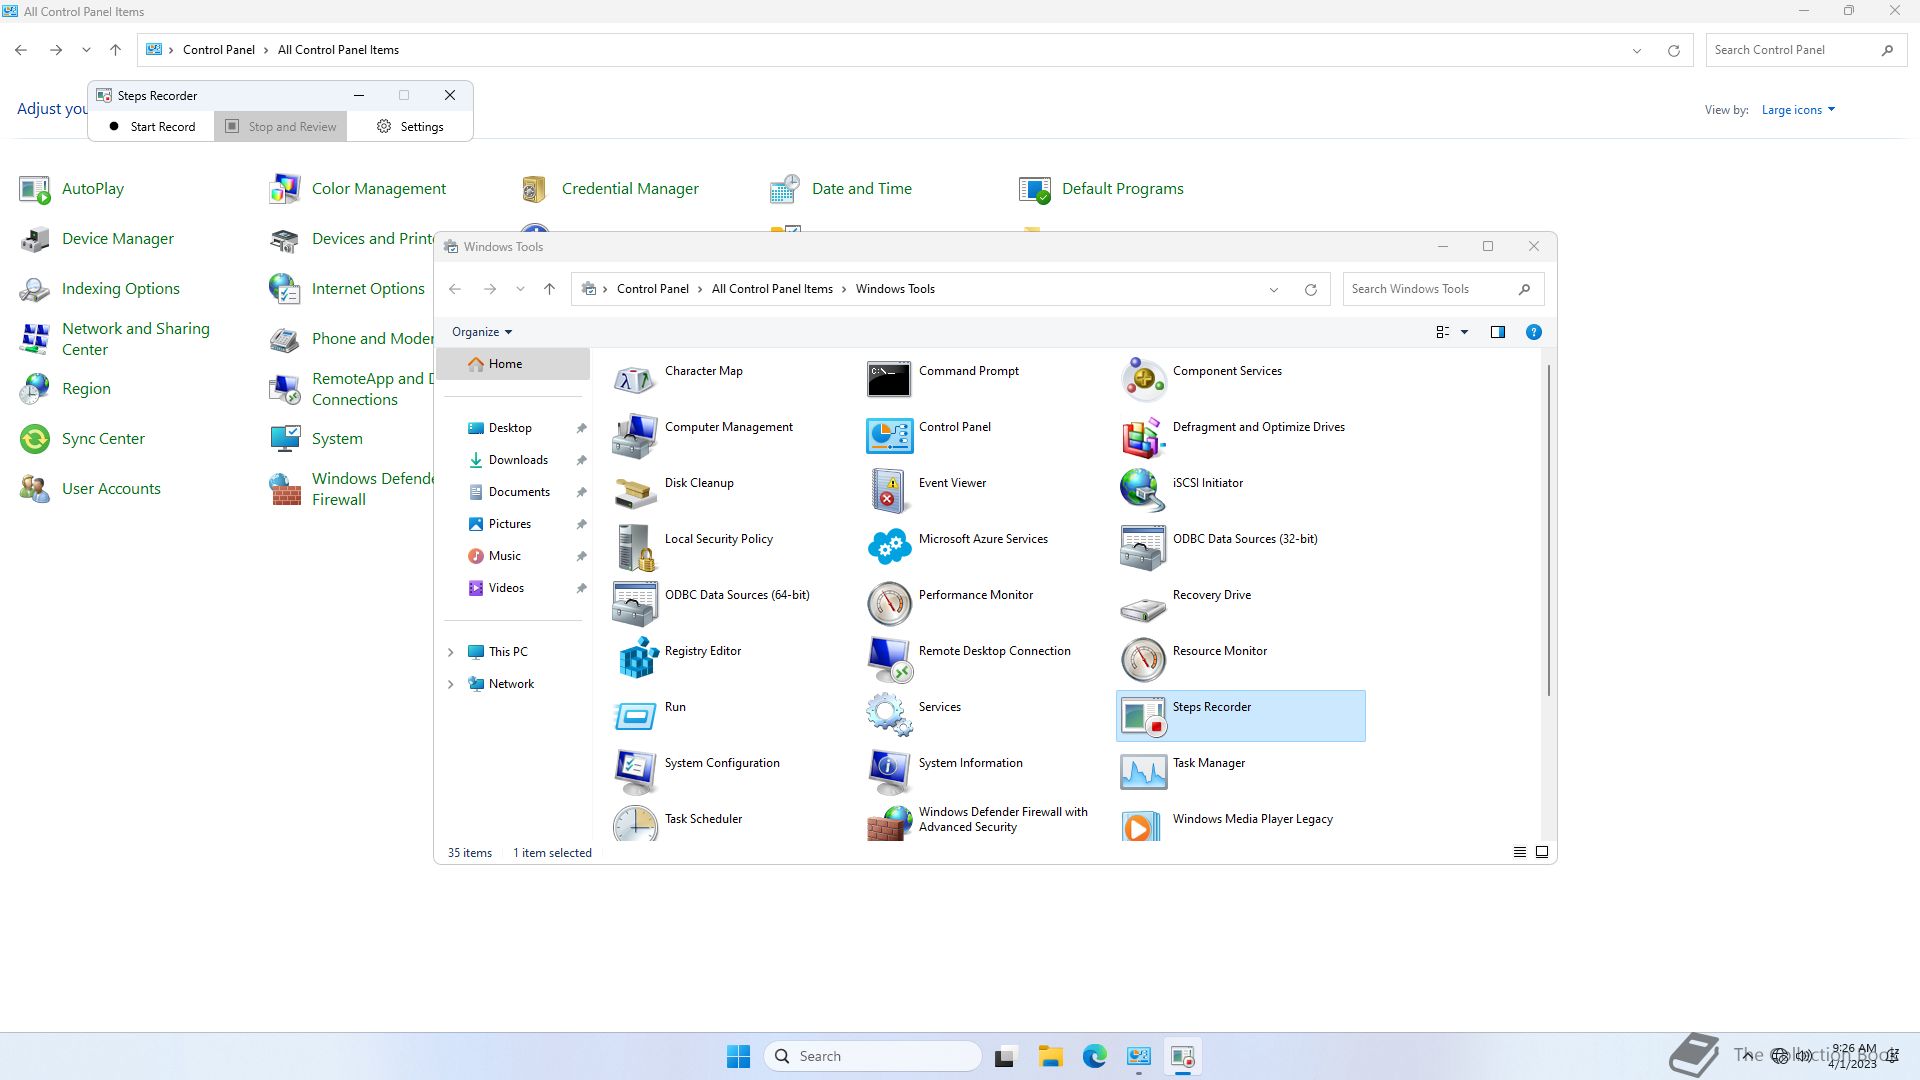Open the Organize dropdown menu
Image resolution: width=1920 pixels, height=1080 pixels.
tap(482, 332)
